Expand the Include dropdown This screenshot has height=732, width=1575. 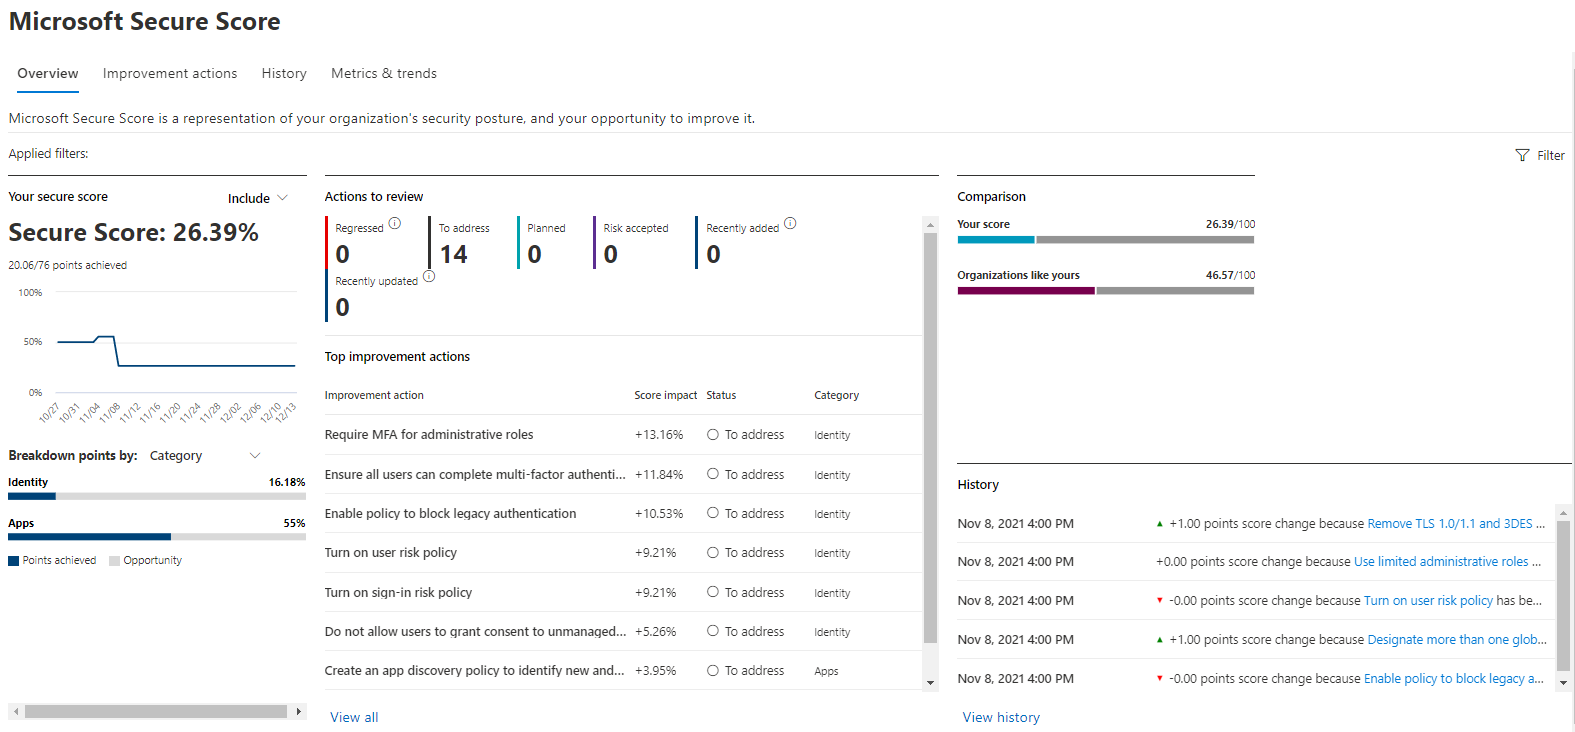coord(258,198)
